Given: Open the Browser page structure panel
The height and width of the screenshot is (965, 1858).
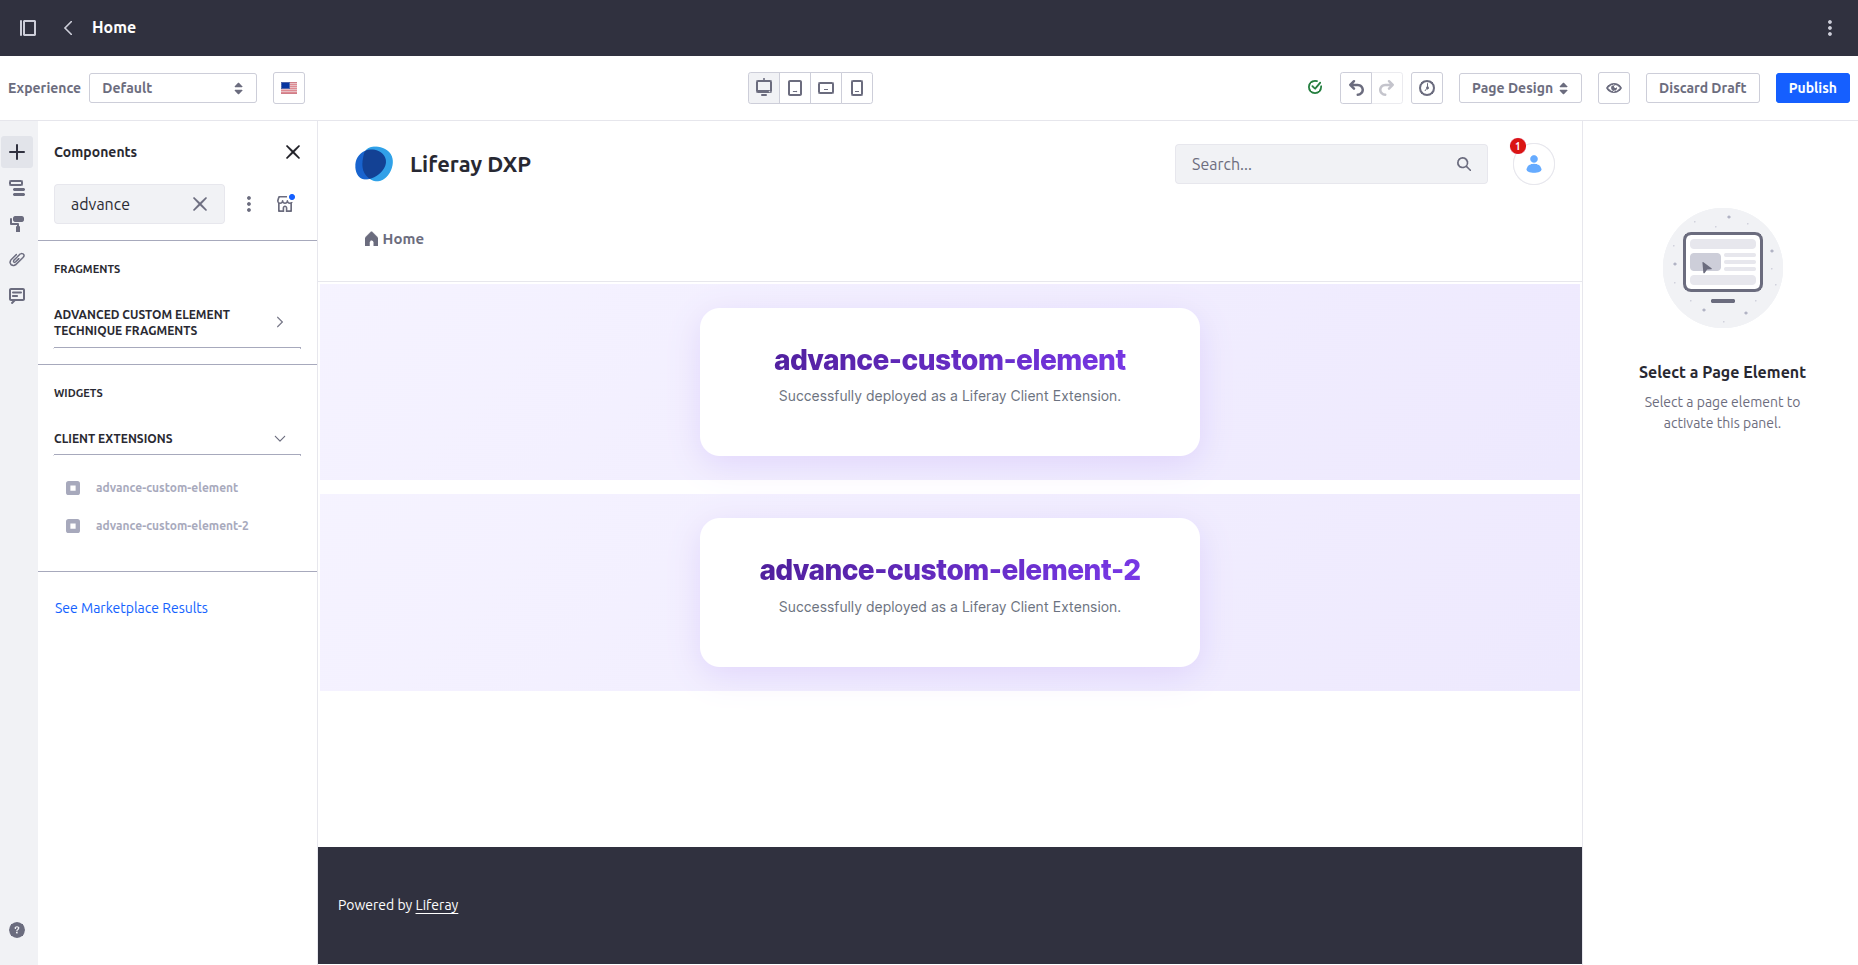Looking at the screenshot, I should pos(17,188).
